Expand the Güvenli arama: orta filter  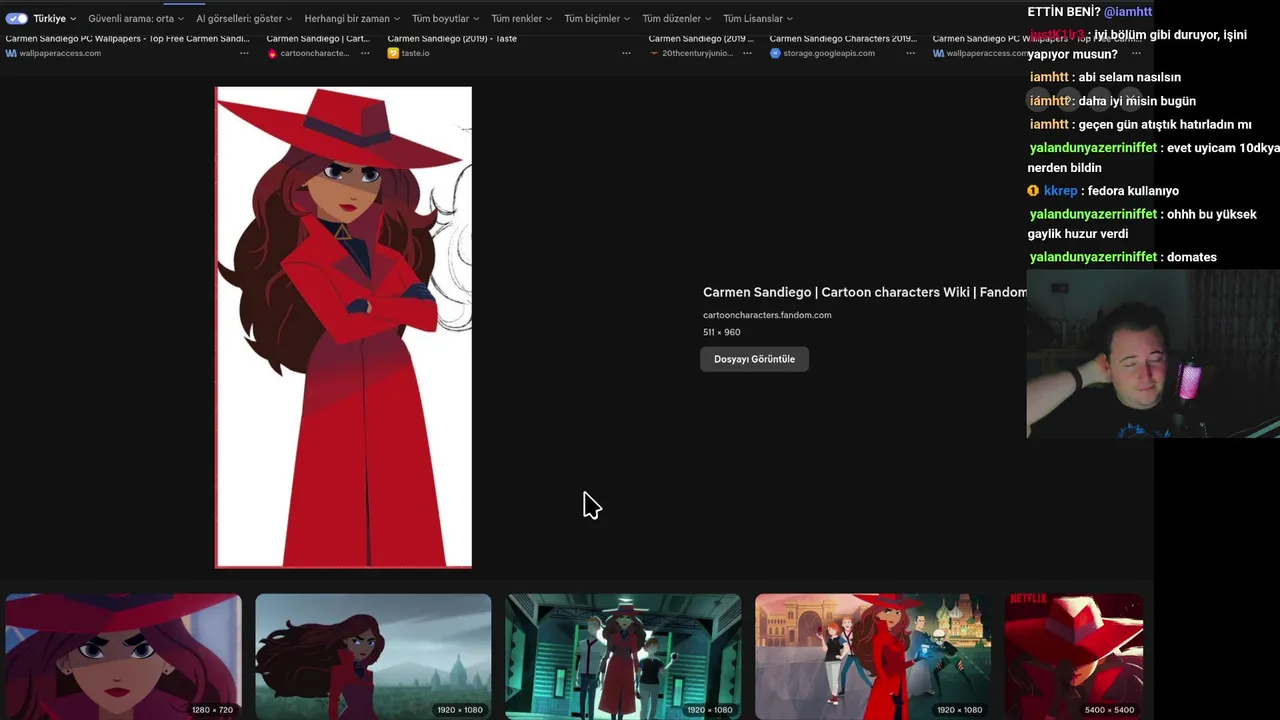[136, 18]
